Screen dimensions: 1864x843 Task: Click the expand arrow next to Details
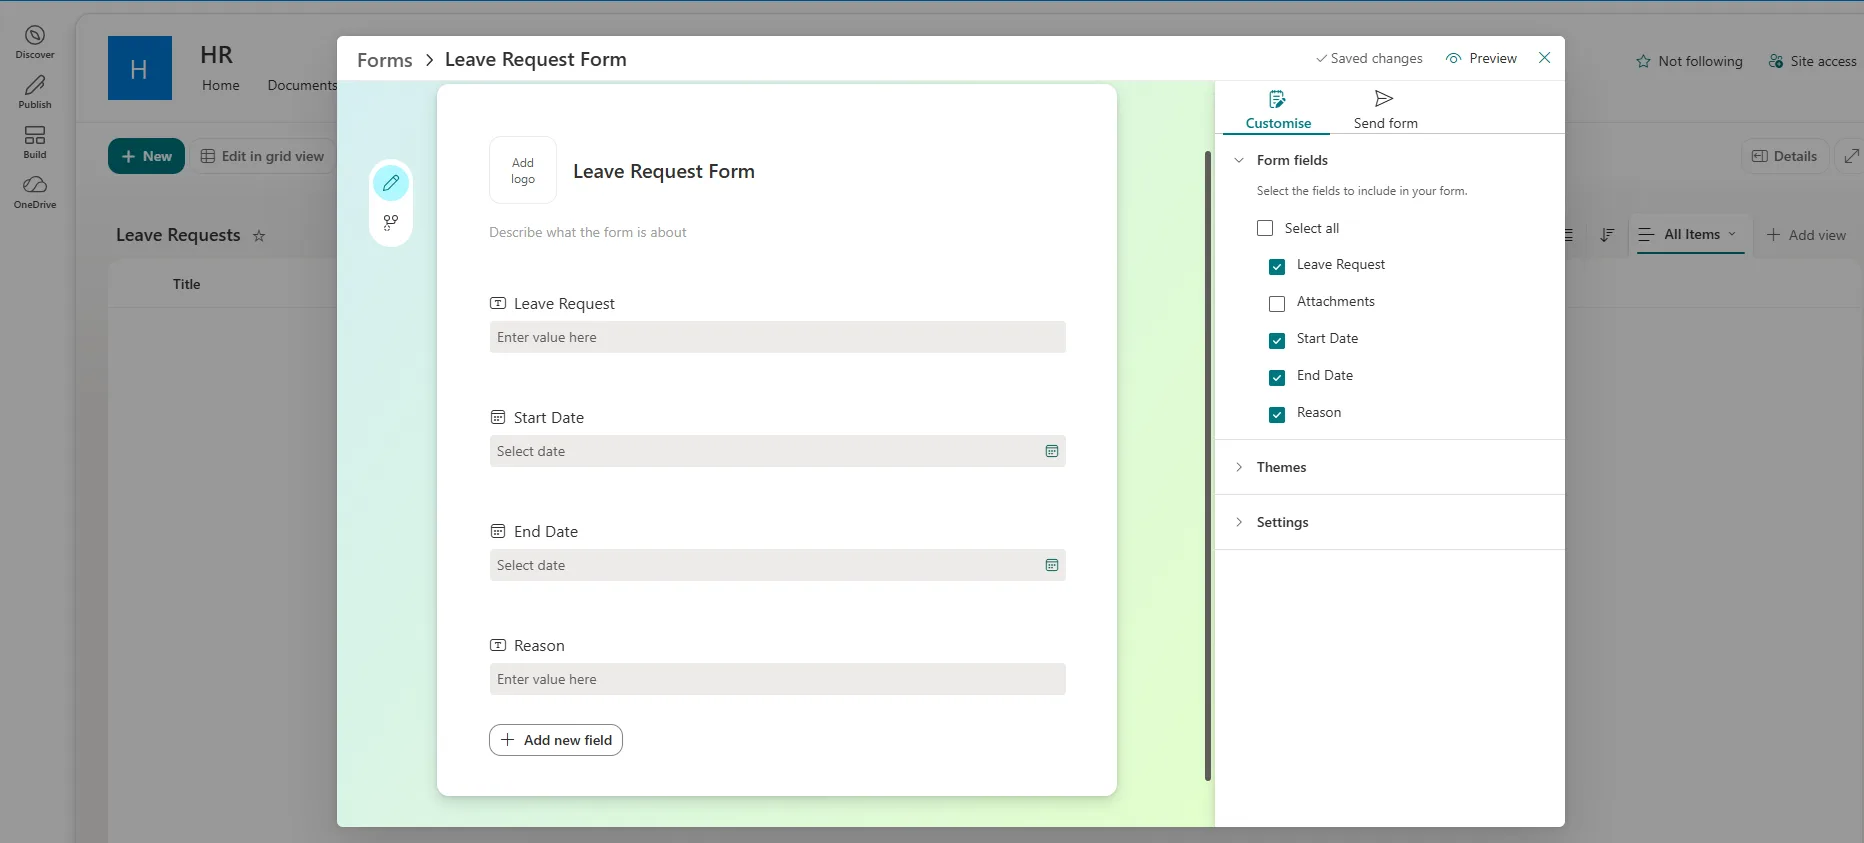tap(1851, 156)
